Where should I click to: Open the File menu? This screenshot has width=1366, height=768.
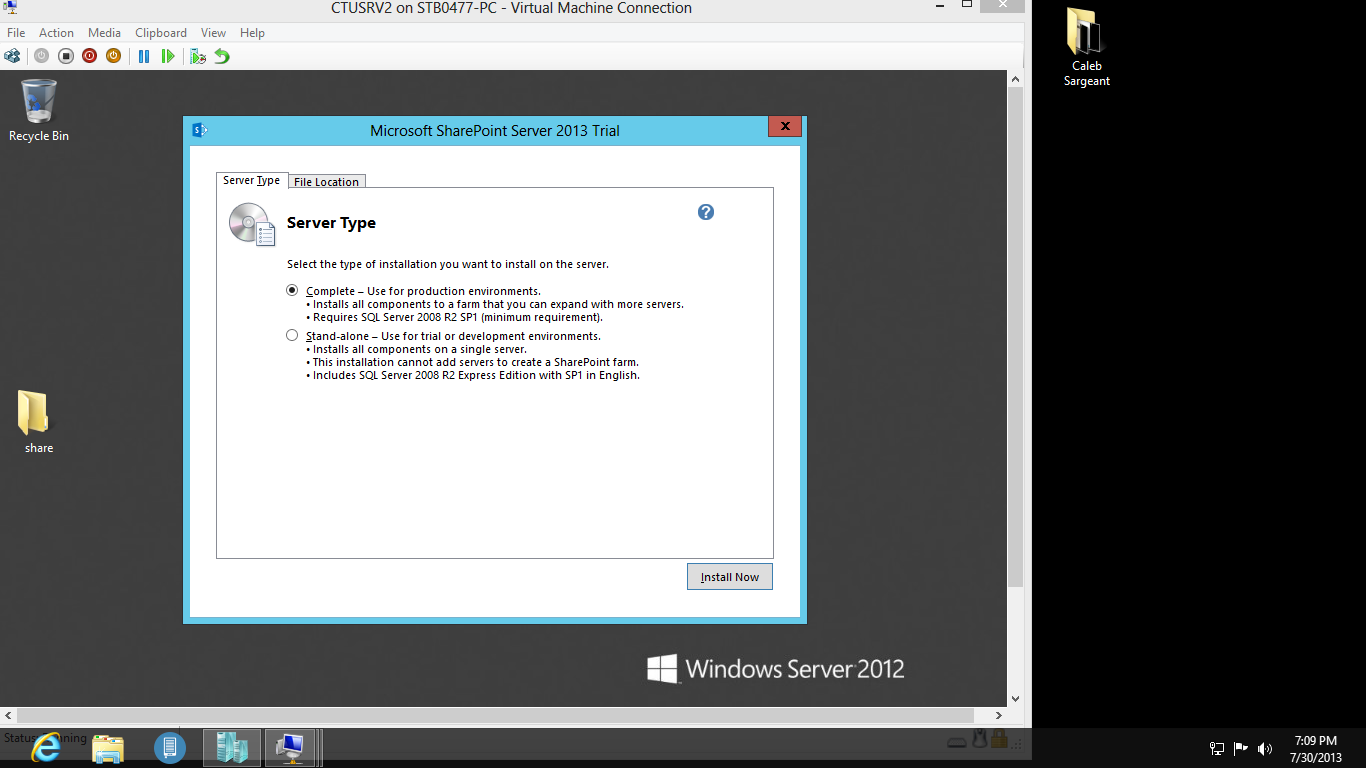pos(16,33)
